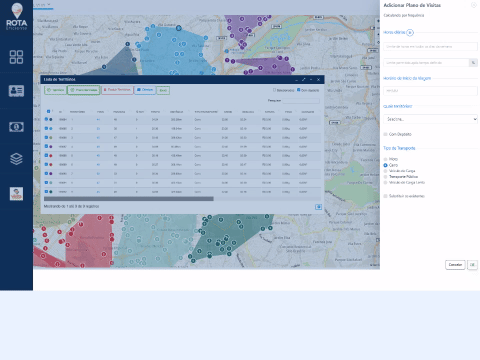Image resolution: width=480 pixels, height=360 pixels.
Task: Click the table horizontal scrollbar
Action: click(x=129, y=199)
